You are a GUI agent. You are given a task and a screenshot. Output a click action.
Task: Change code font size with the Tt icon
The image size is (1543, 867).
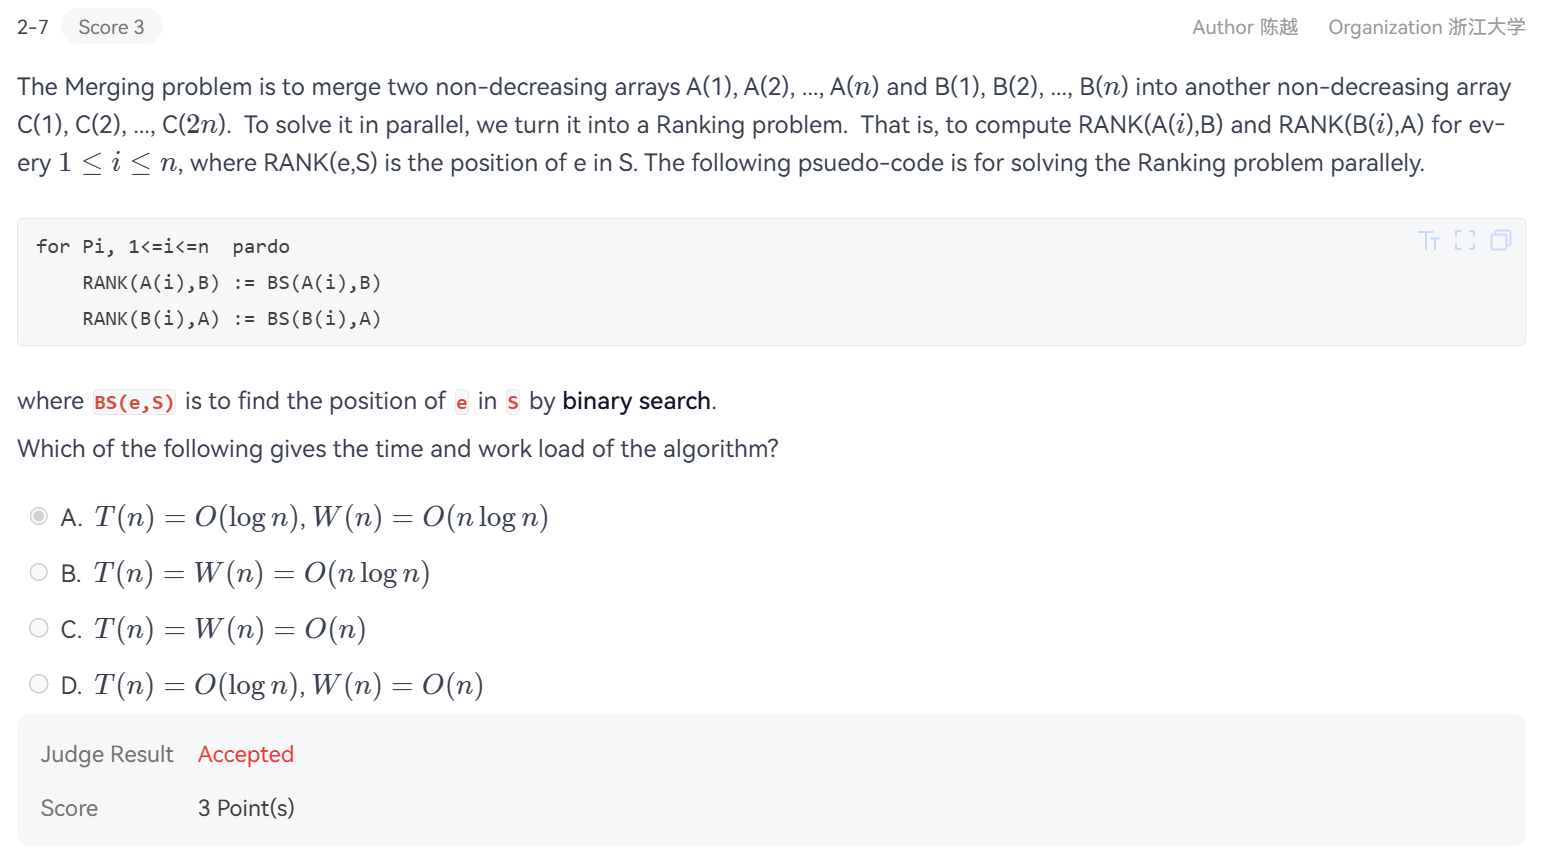[x=1429, y=241]
